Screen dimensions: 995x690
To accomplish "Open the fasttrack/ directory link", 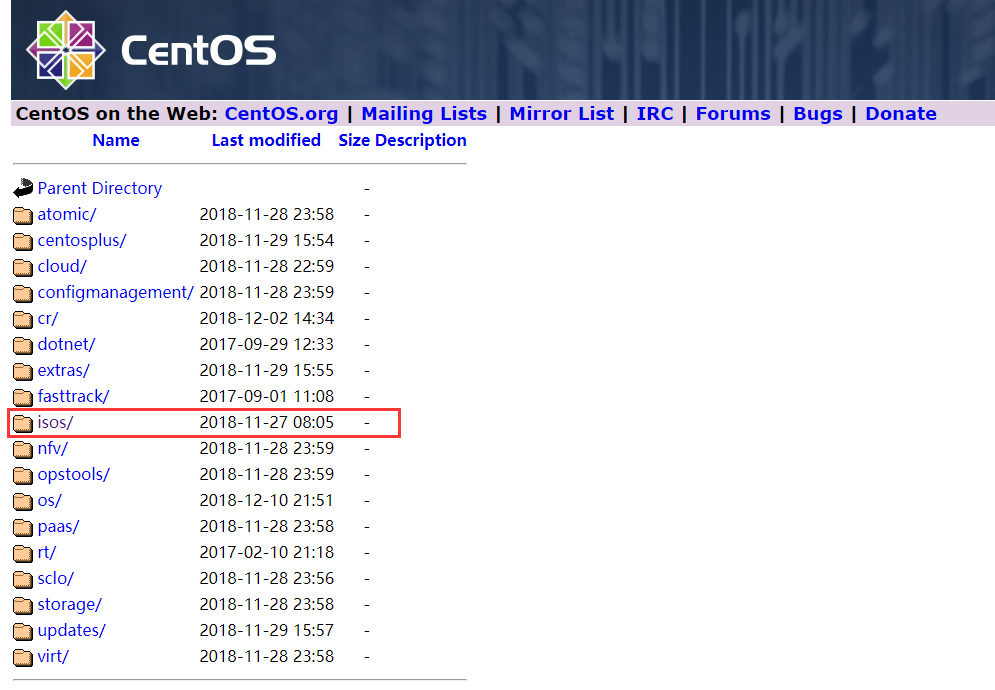I will (x=73, y=397).
